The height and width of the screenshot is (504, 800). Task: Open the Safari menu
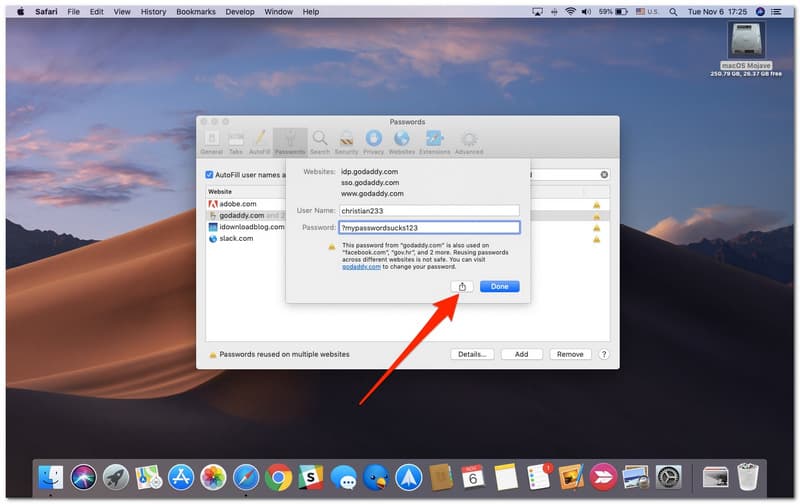(46, 11)
